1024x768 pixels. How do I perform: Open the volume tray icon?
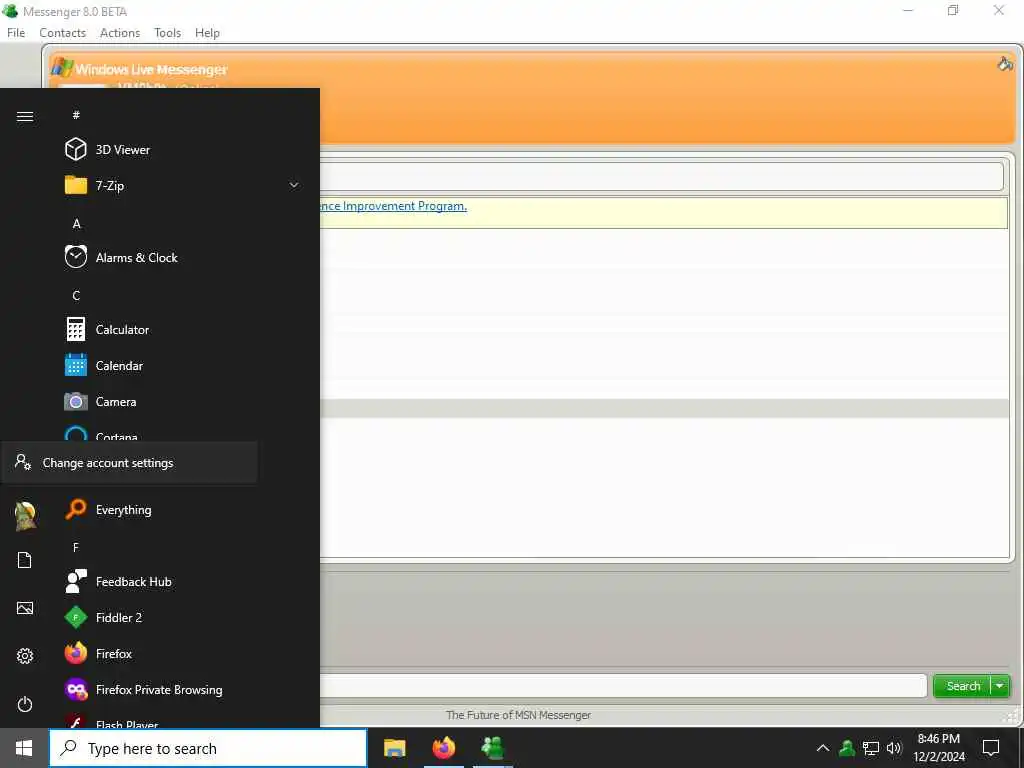[894, 748]
